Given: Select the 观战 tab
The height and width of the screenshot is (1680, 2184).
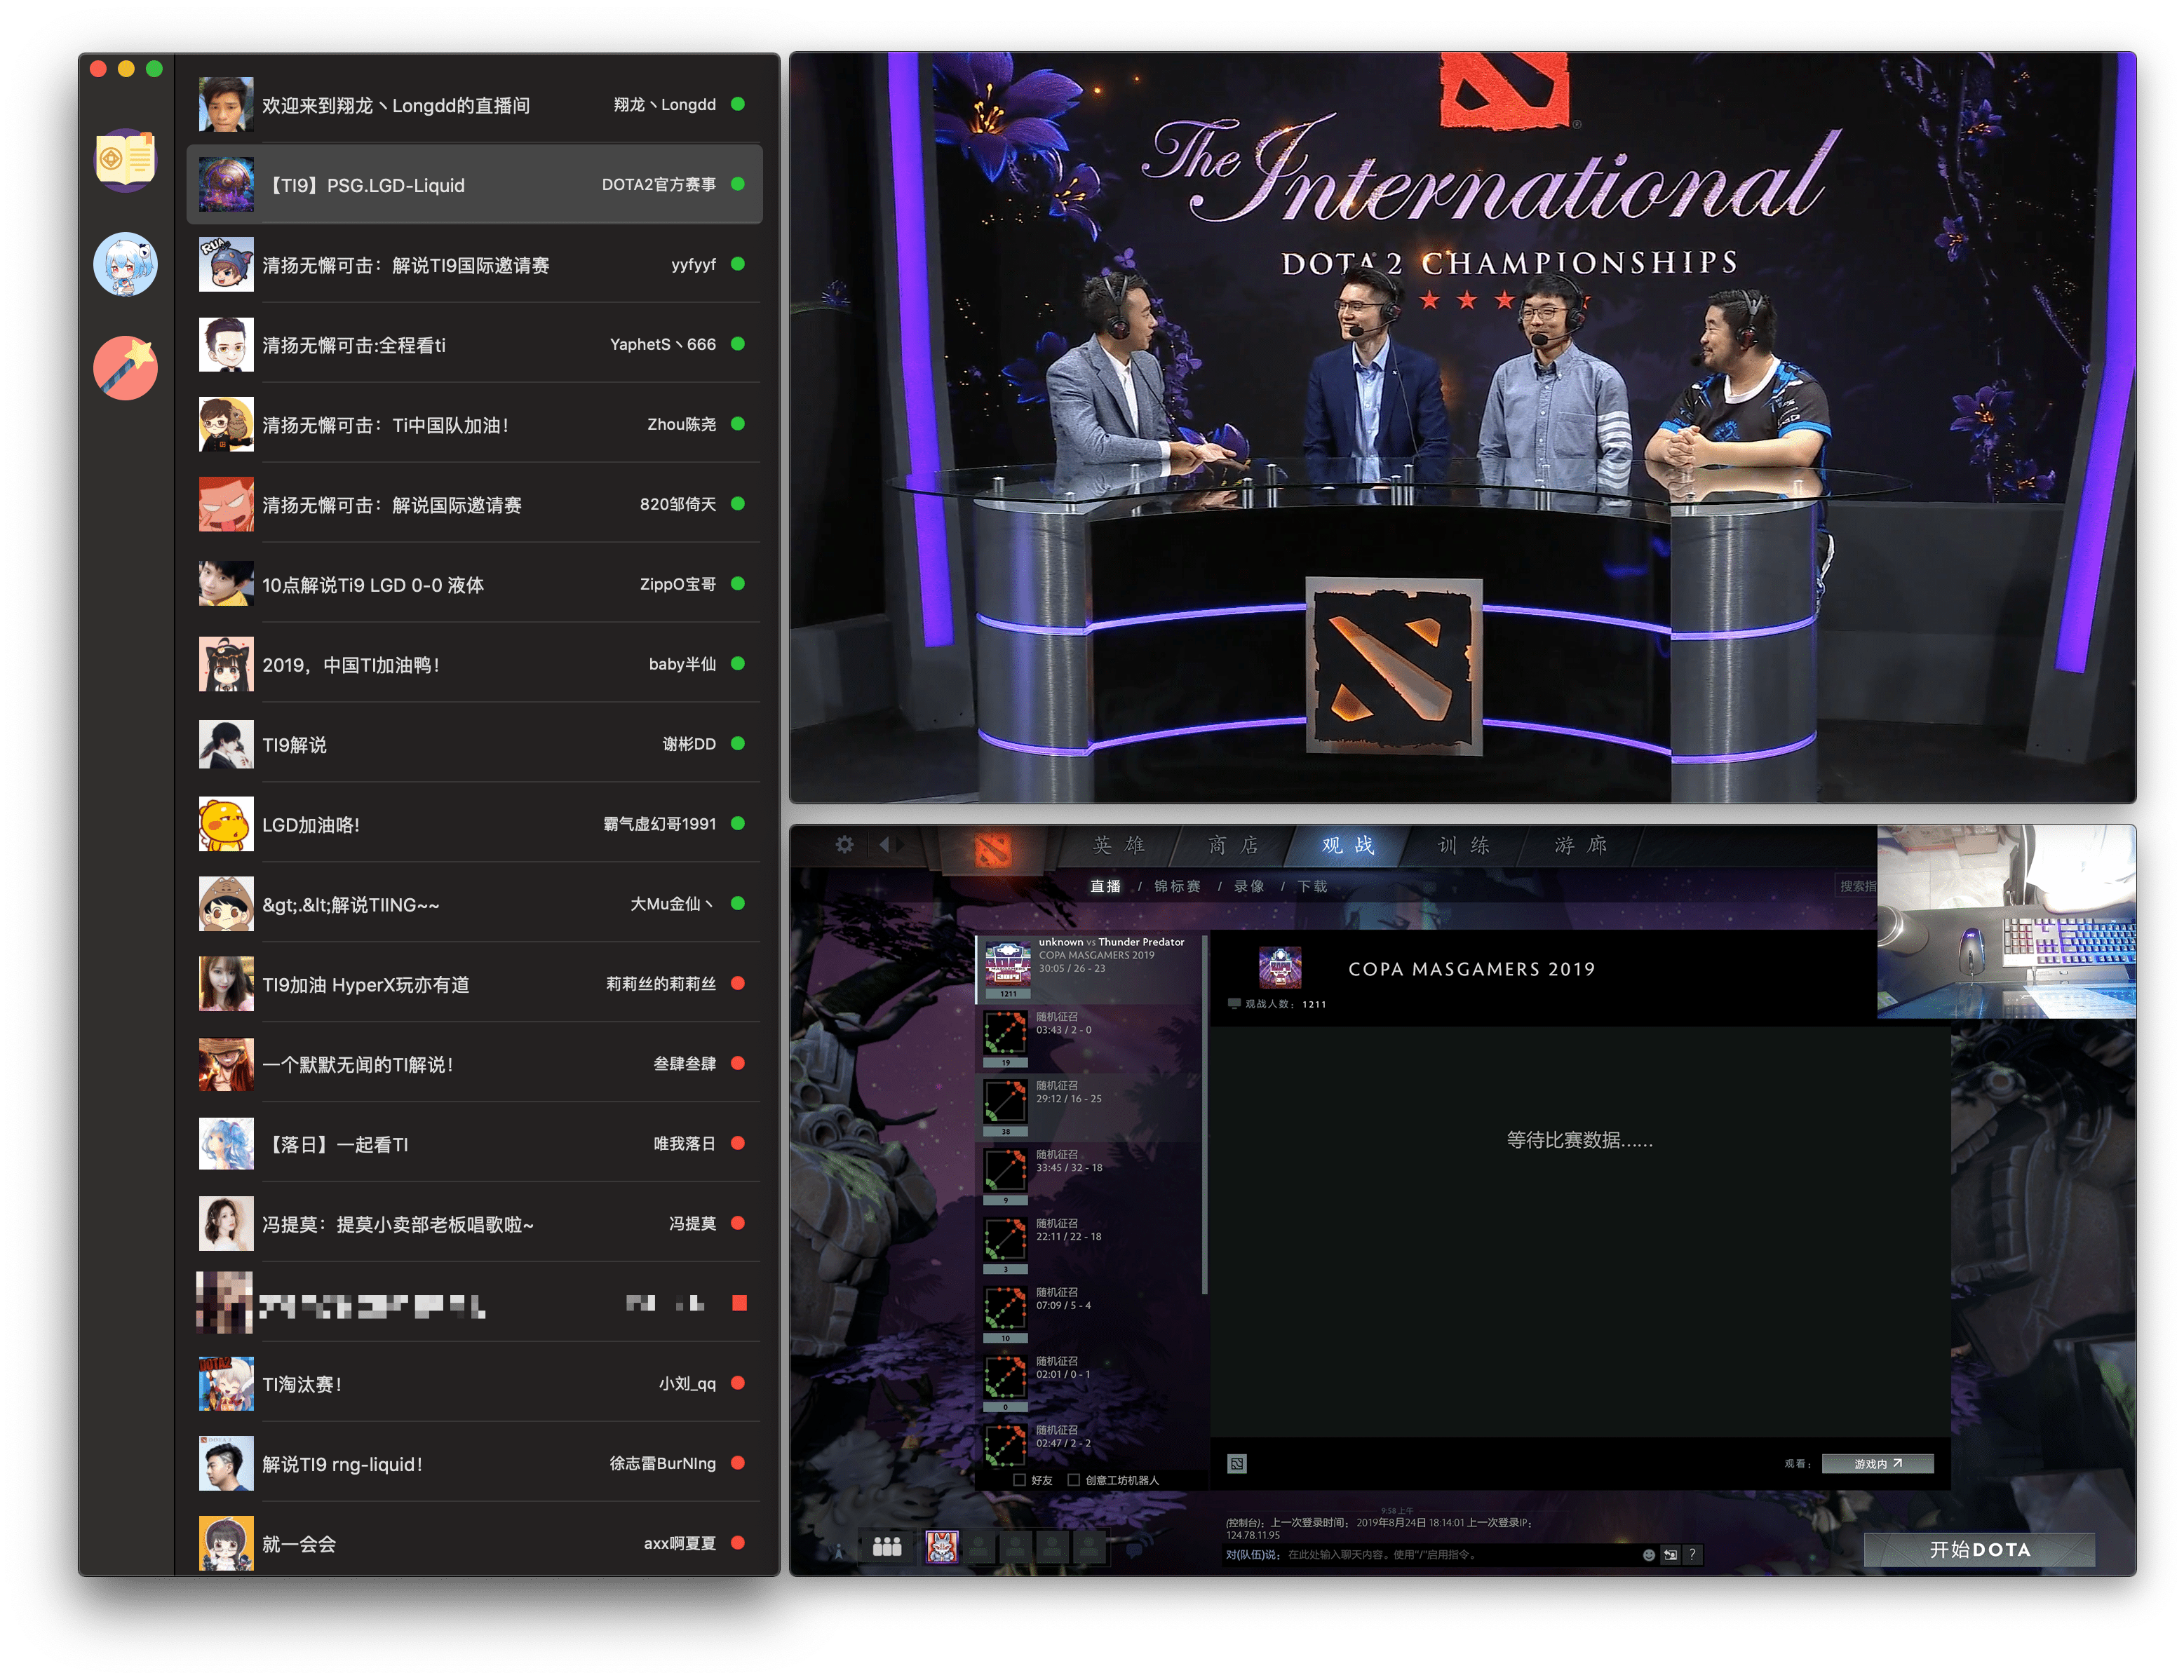Looking at the screenshot, I should click(x=1348, y=846).
